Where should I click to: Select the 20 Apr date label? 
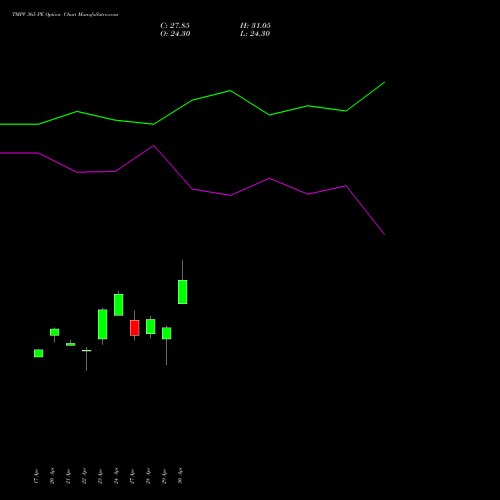[52, 476]
